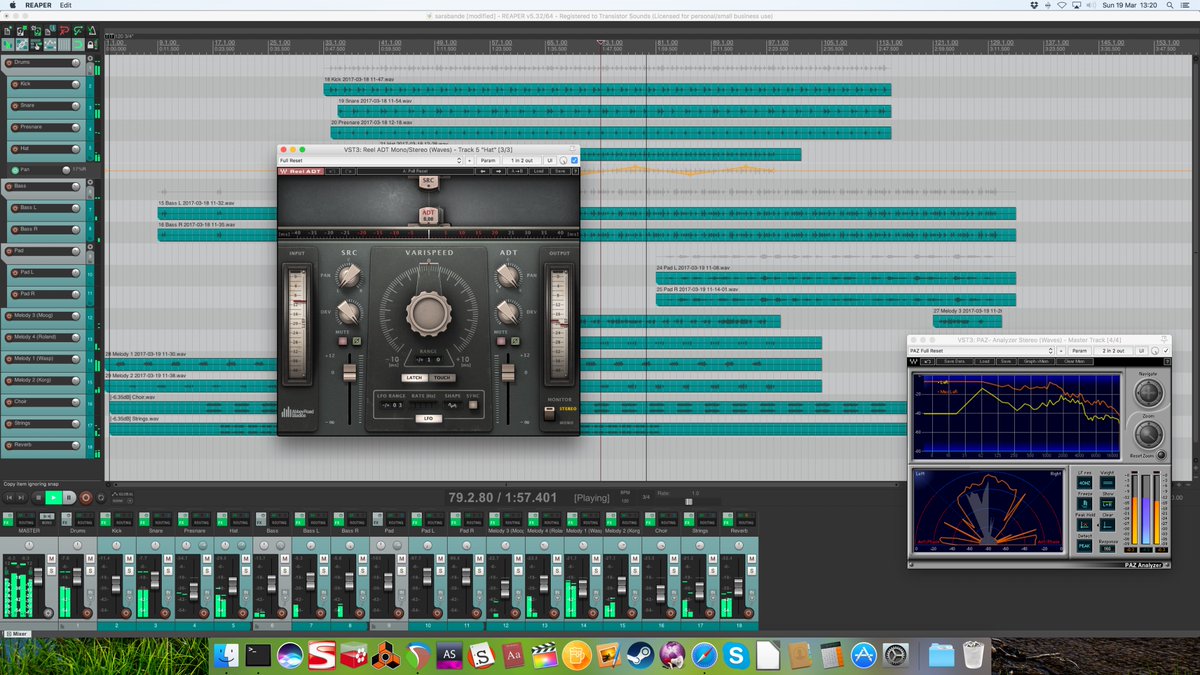The image size is (1200, 675).
Task: Click the UI button in Reel ADT window
Action: click(x=550, y=160)
